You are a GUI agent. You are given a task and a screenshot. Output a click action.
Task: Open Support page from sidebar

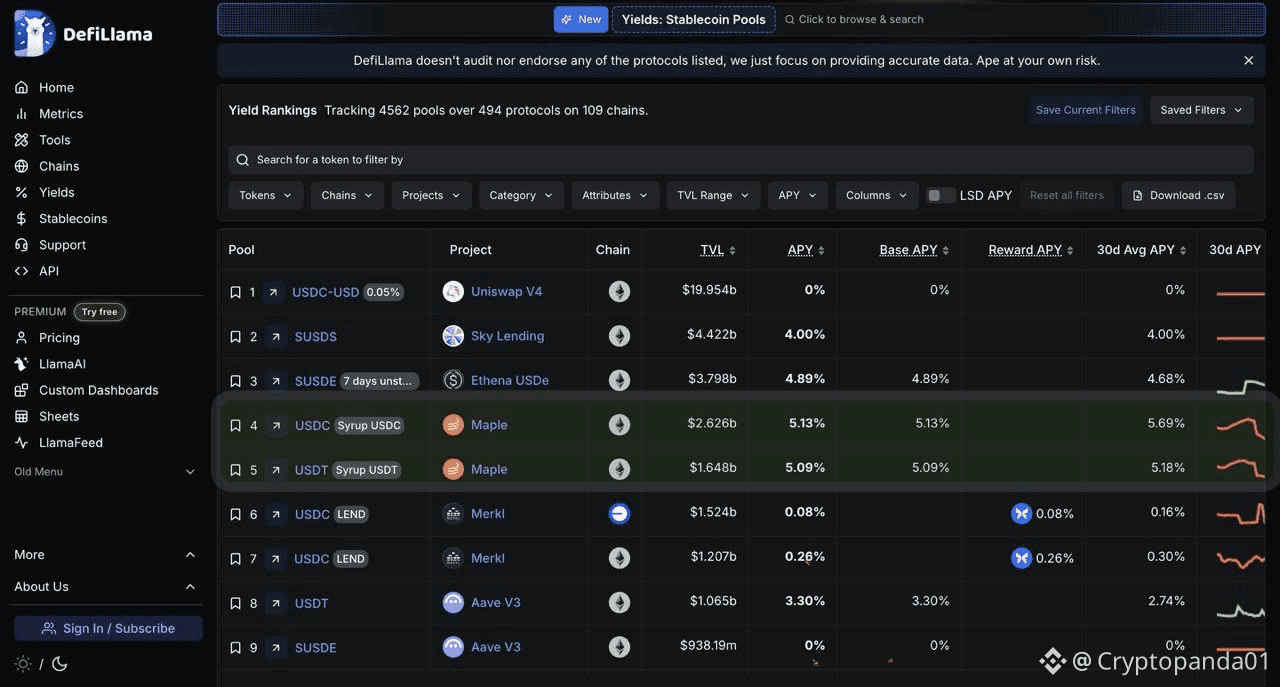(x=62, y=245)
